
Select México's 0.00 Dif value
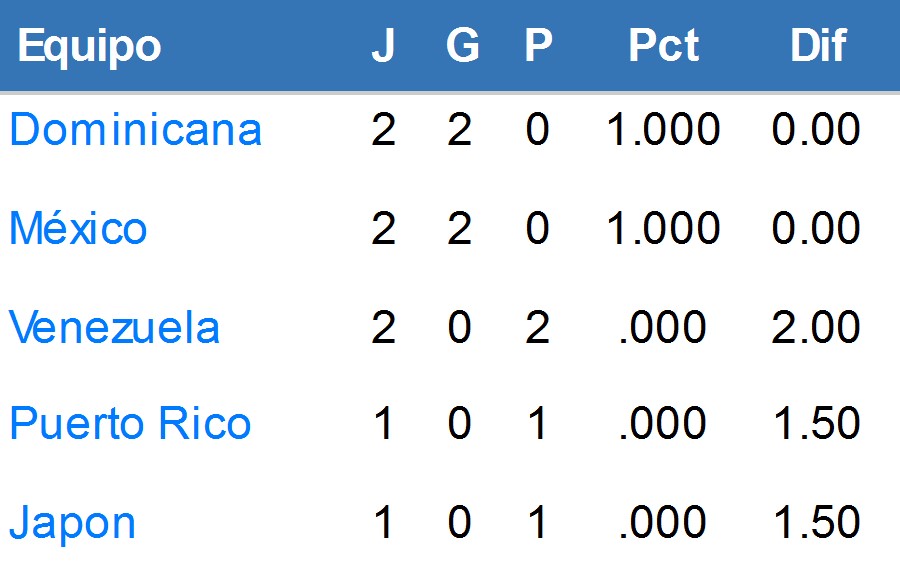tap(816, 228)
